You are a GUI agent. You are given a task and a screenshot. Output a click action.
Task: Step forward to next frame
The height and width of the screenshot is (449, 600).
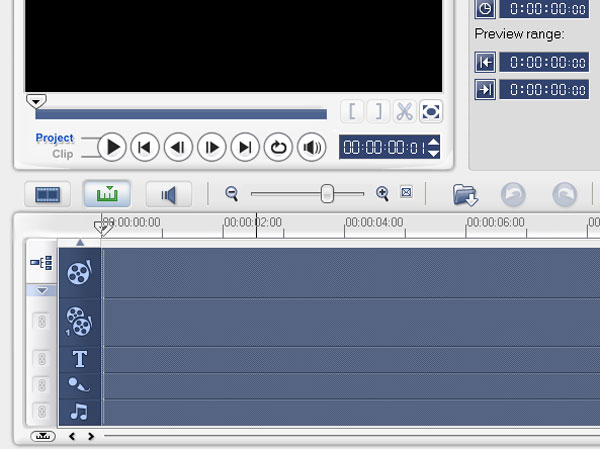[212, 147]
